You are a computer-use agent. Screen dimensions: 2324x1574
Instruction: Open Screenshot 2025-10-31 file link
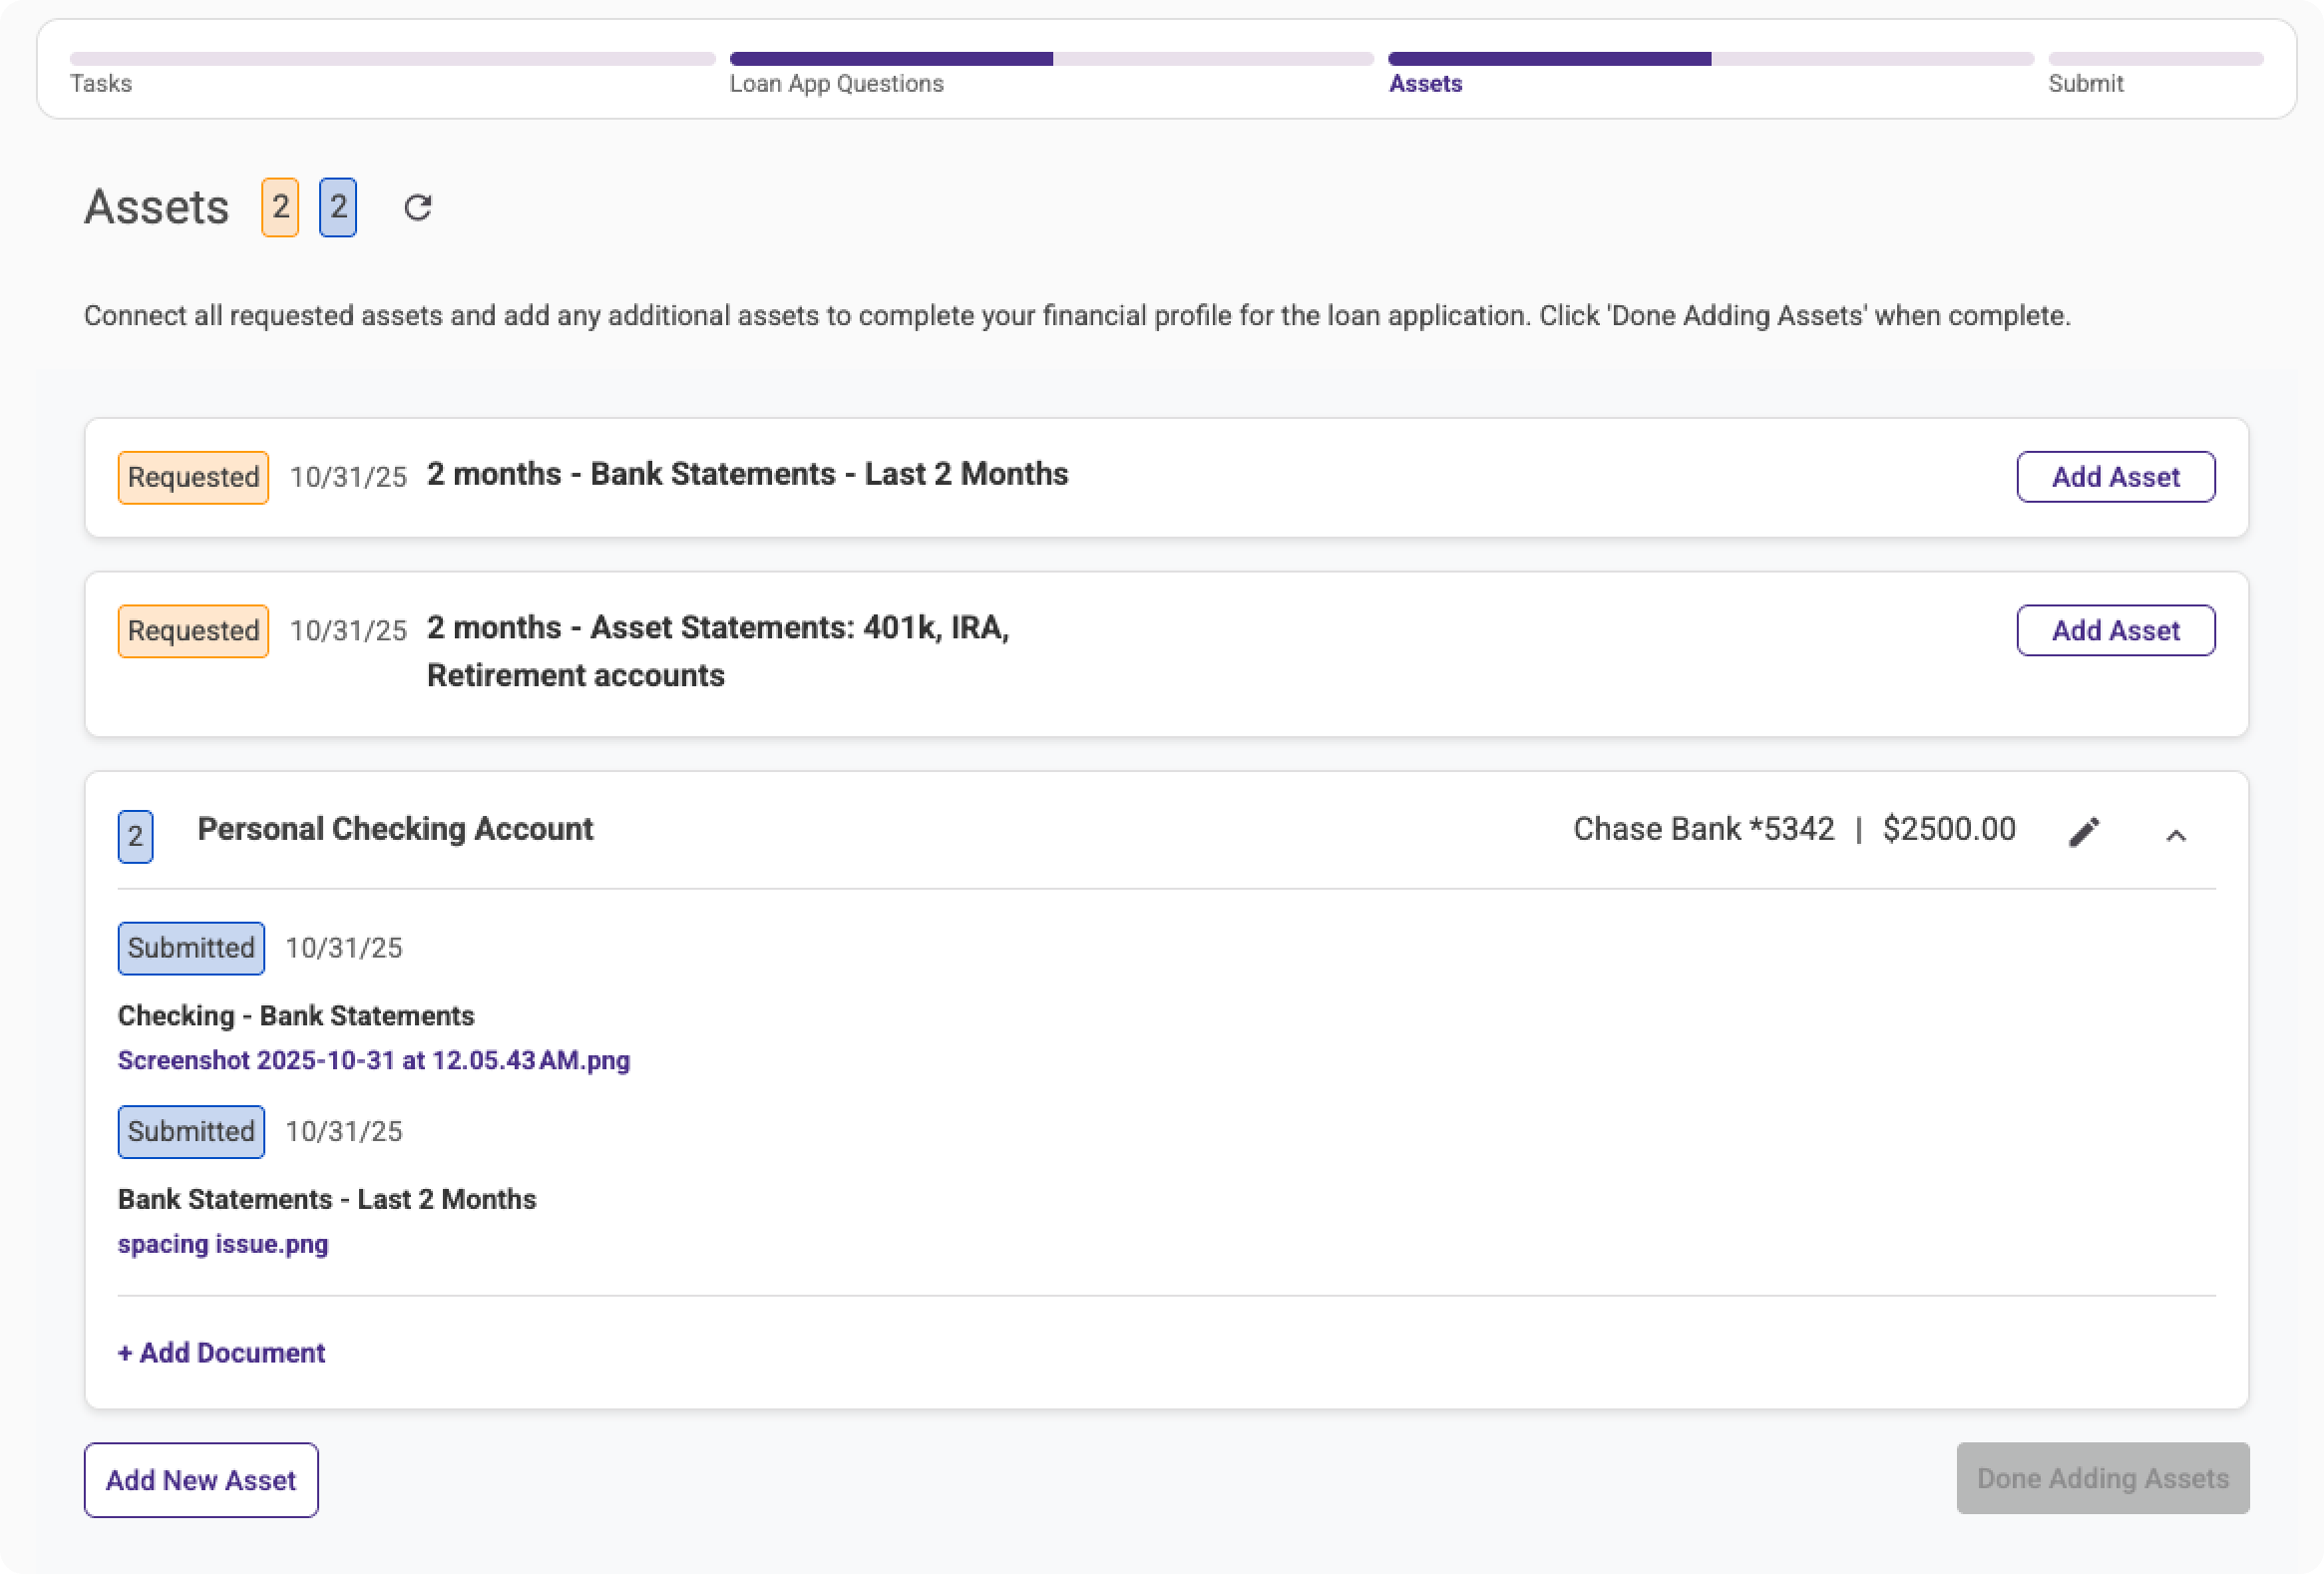pos(374,1060)
